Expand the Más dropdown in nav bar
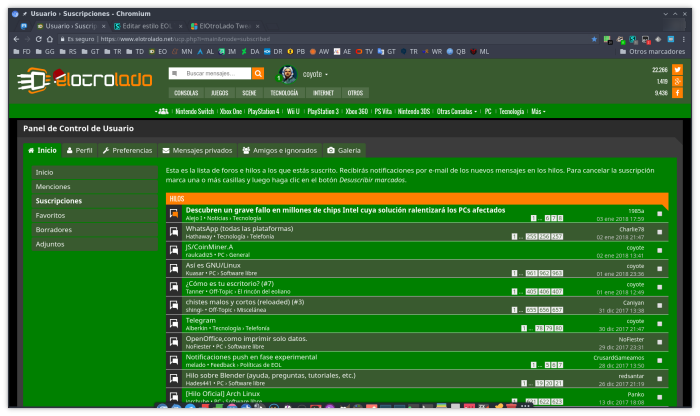Image resolution: width=700 pixels, height=416 pixels. 538,111
